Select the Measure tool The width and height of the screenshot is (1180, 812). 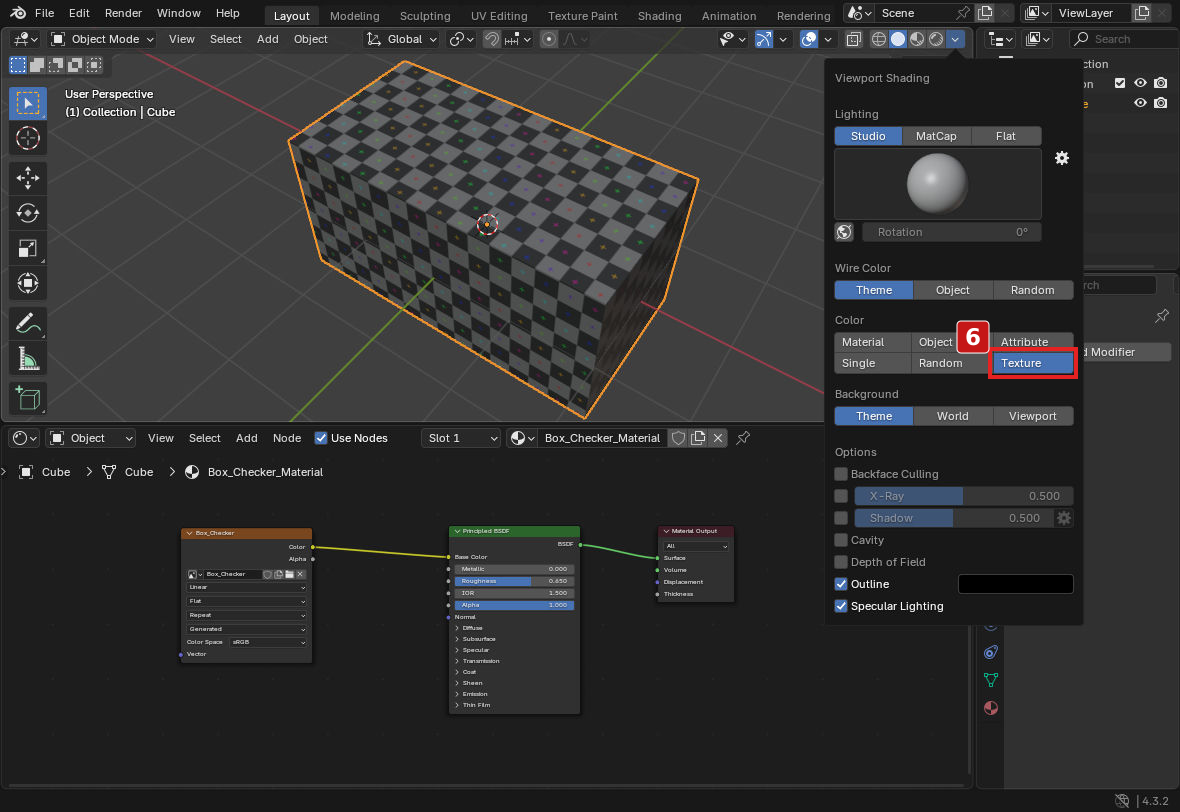[x=28, y=359]
